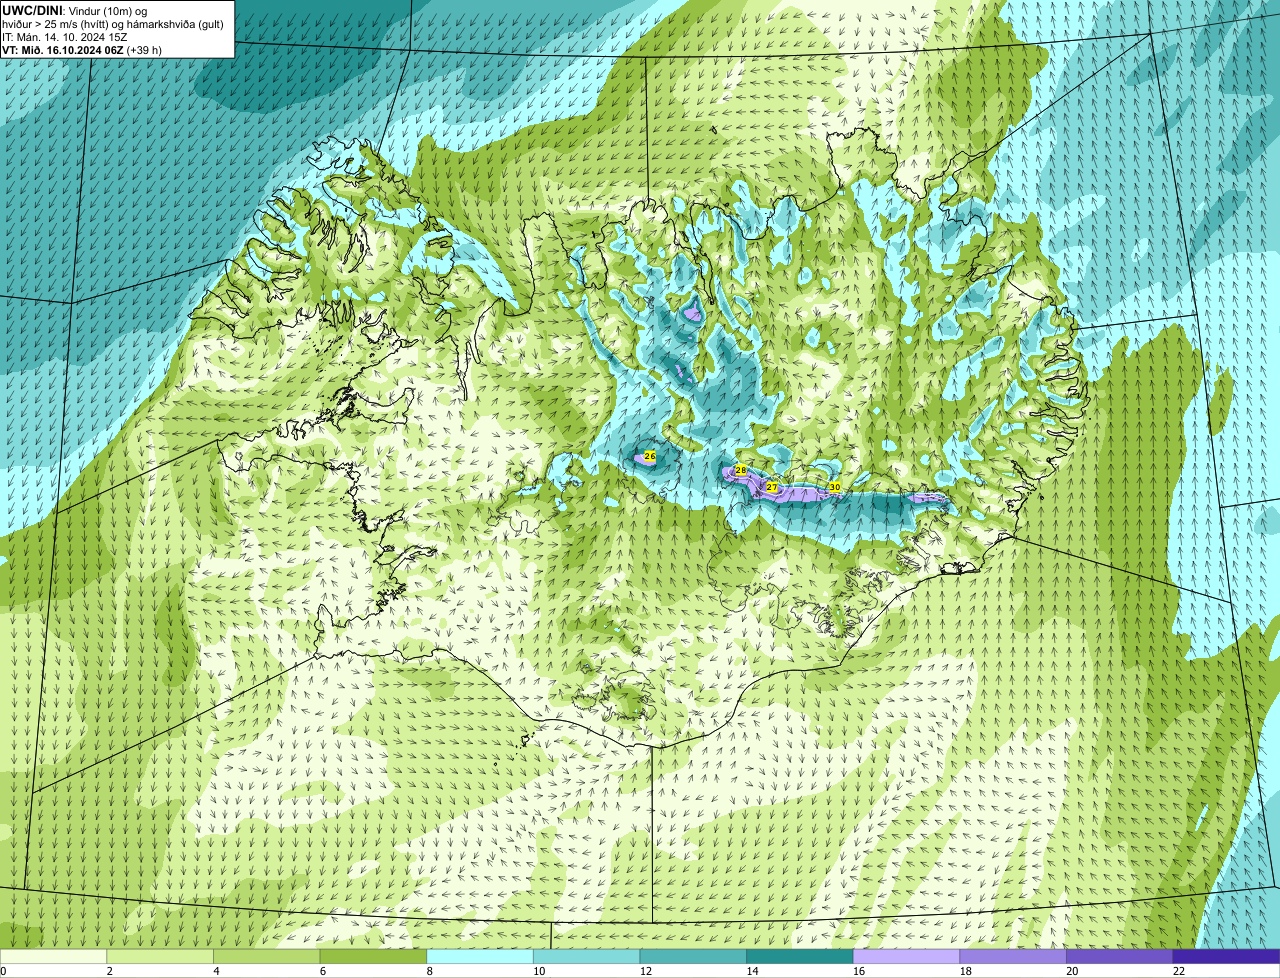Click the scale label '8'
This screenshot has height=978, width=1280.
(429, 971)
